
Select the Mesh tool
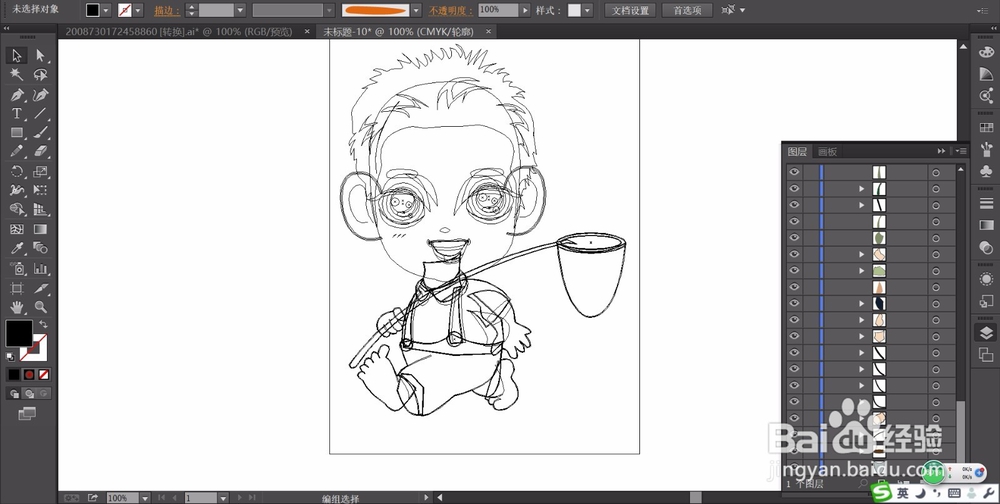pyautogui.click(x=17, y=229)
